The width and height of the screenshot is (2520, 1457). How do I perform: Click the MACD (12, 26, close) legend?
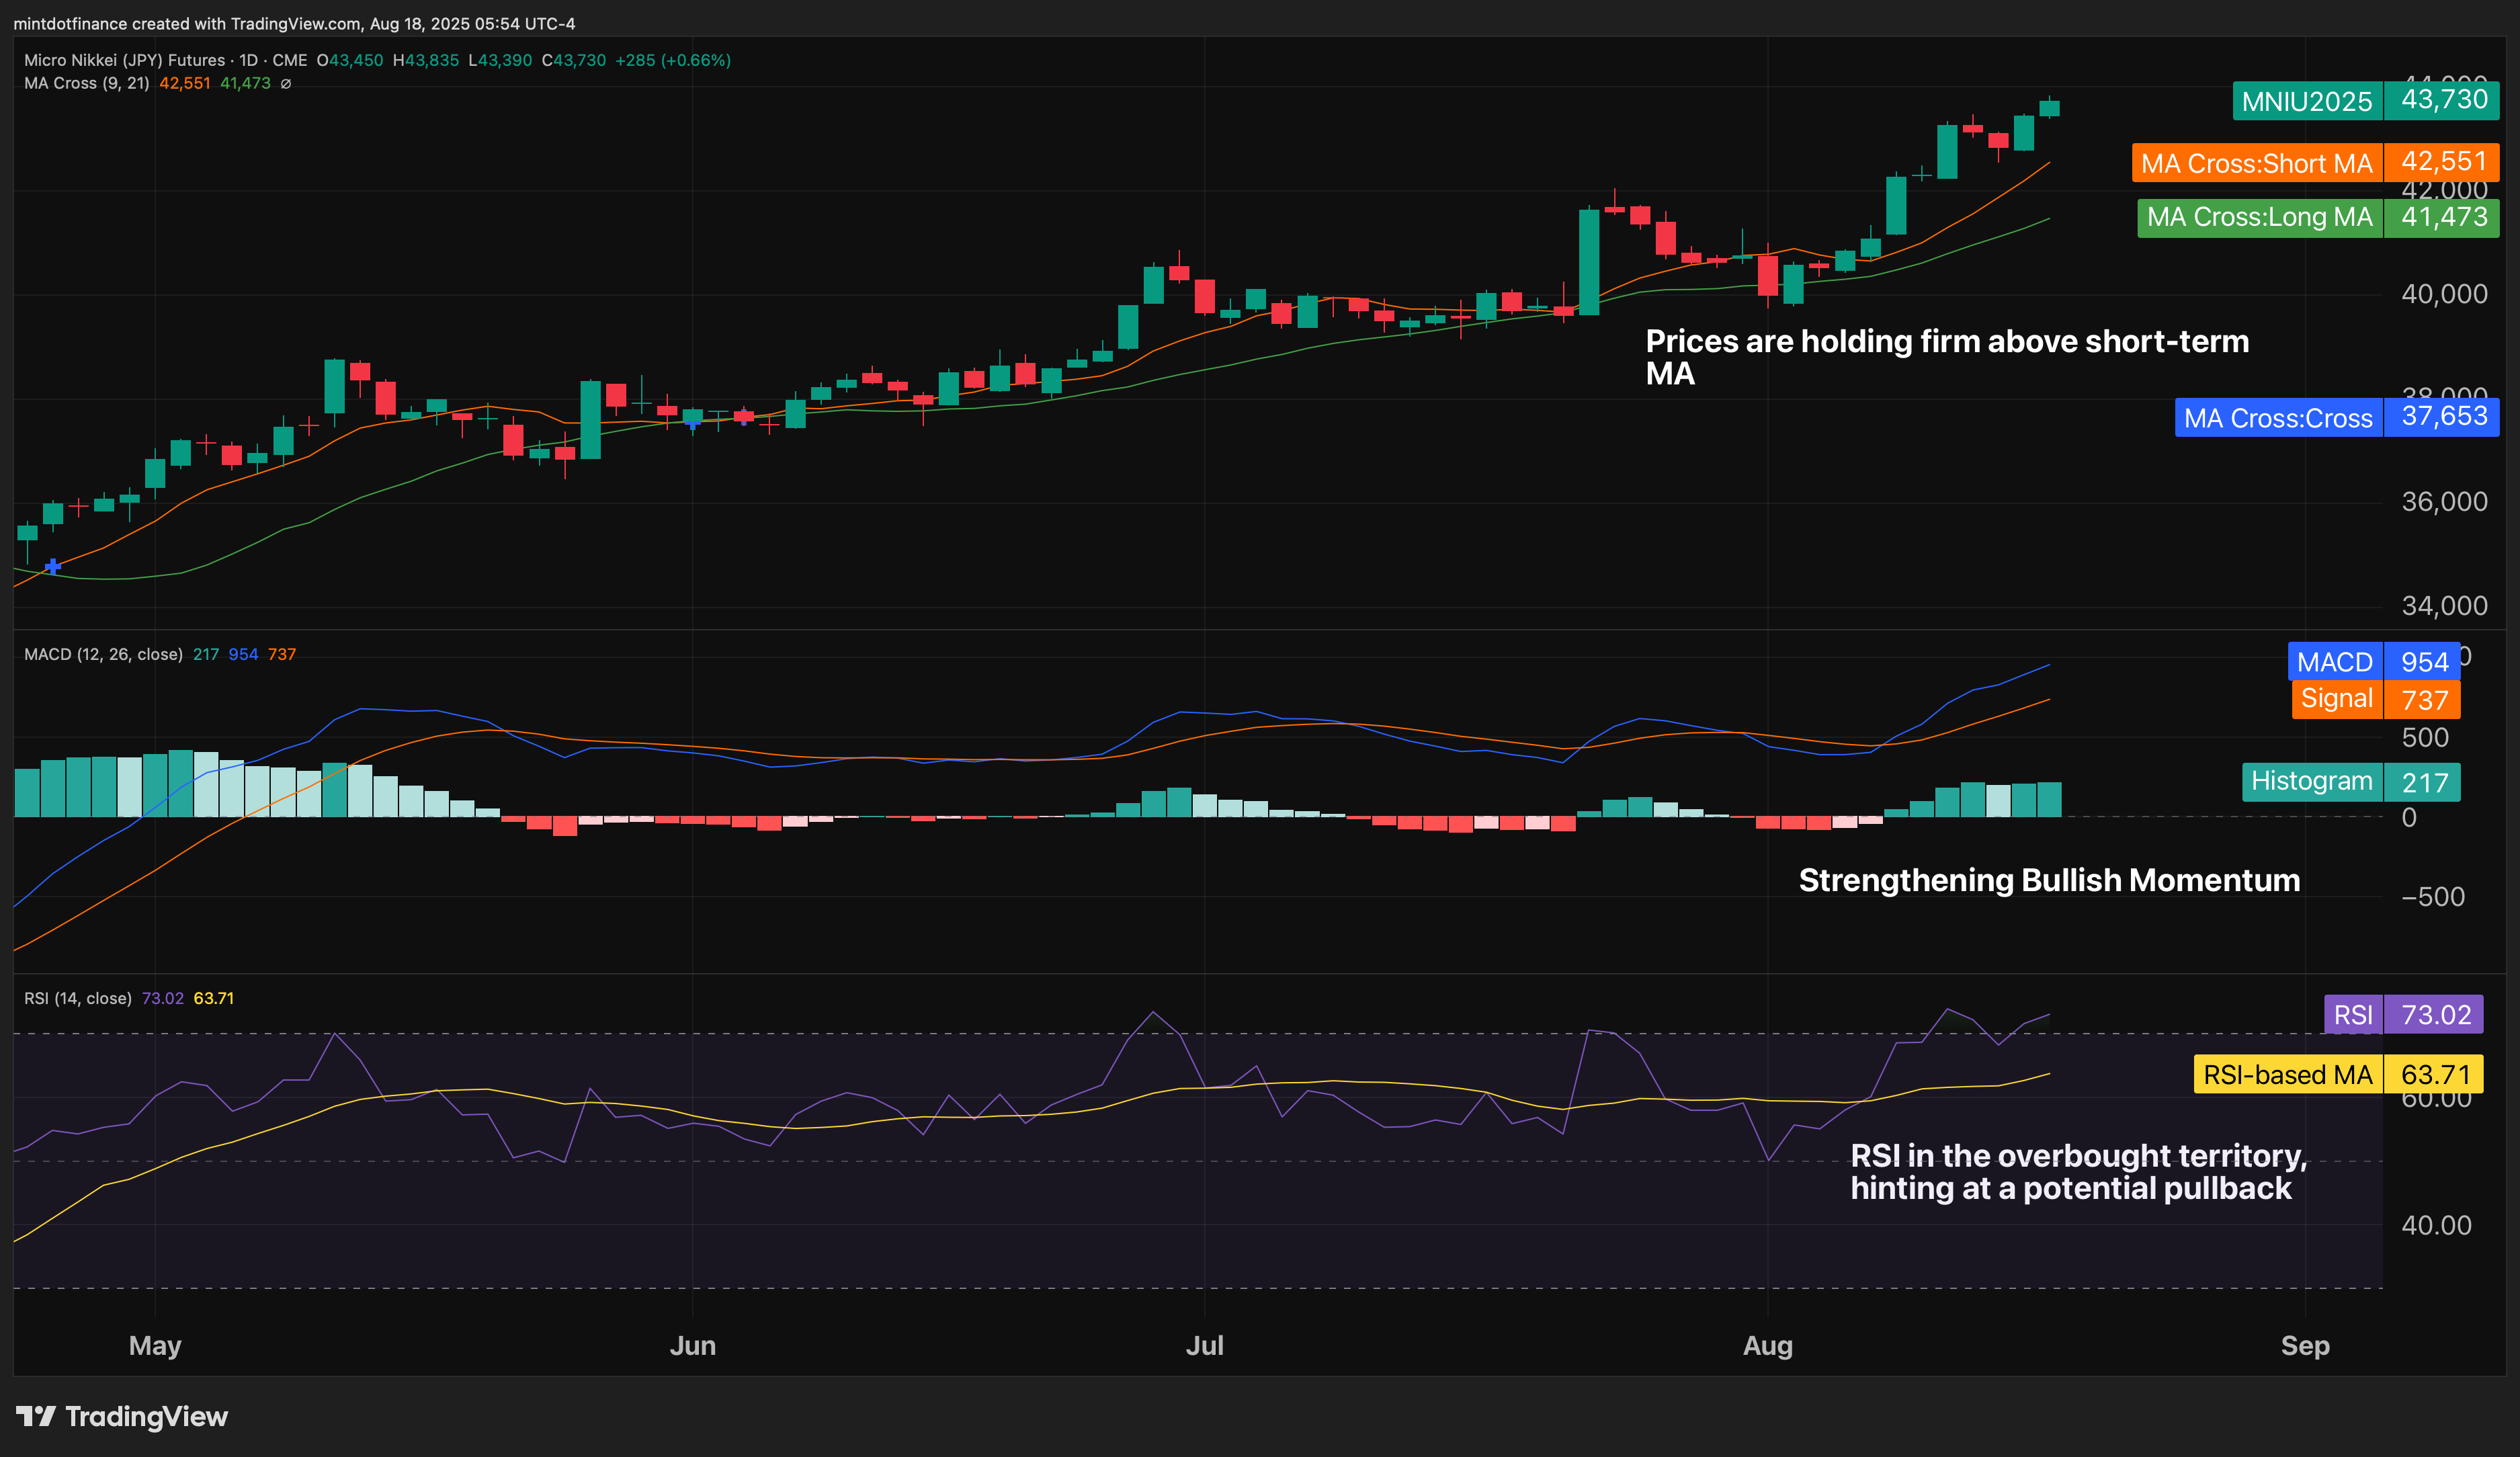(x=103, y=654)
